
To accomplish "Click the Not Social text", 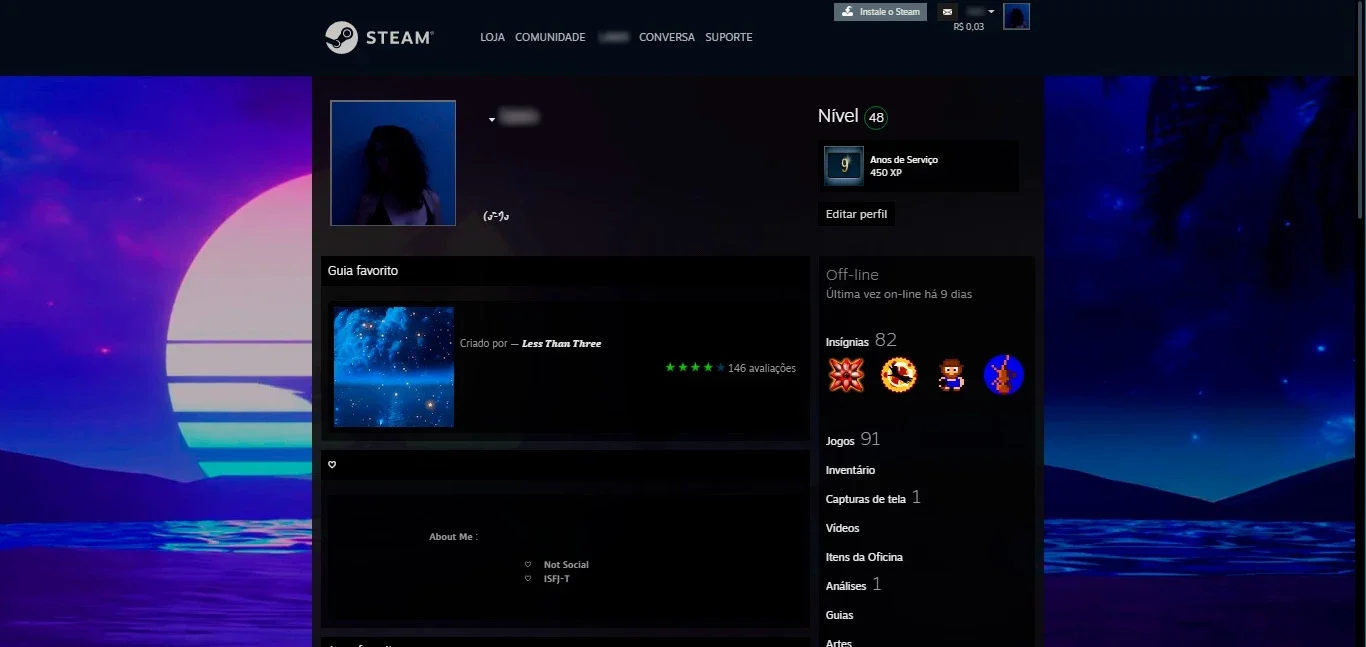I will tap(566, 565).
